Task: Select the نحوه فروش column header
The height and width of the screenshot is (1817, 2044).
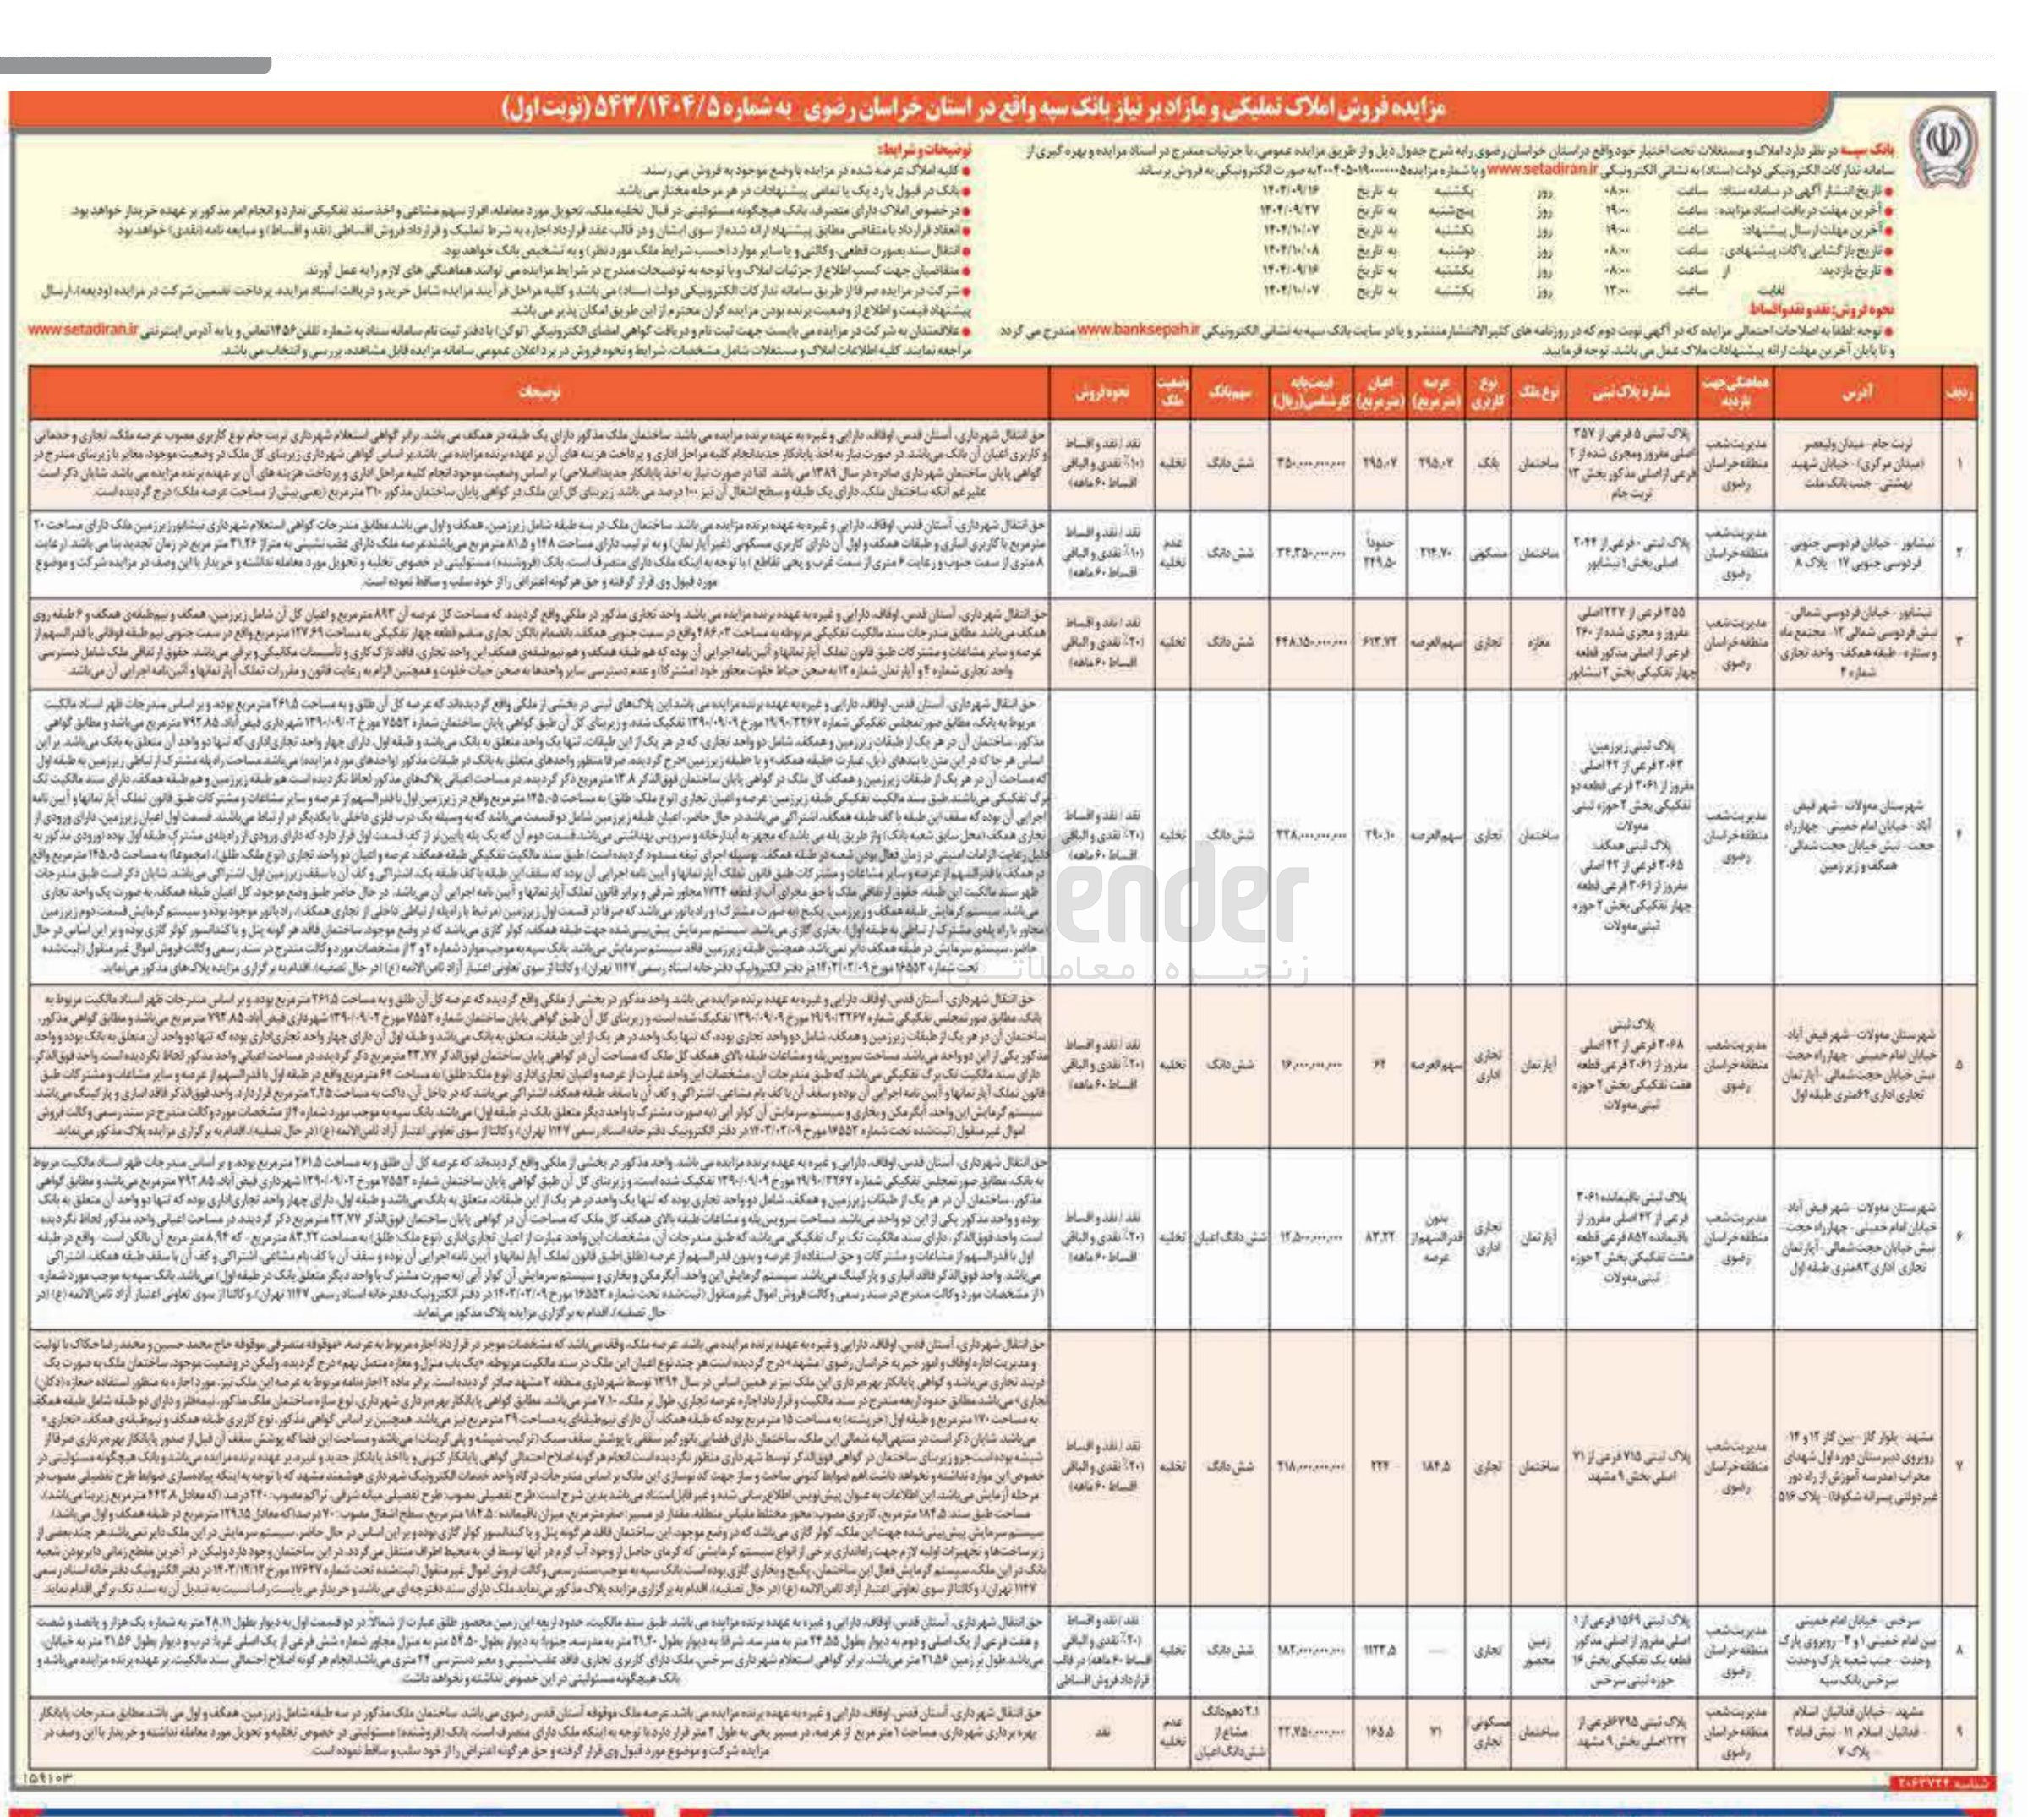Action: [1102, 393]
